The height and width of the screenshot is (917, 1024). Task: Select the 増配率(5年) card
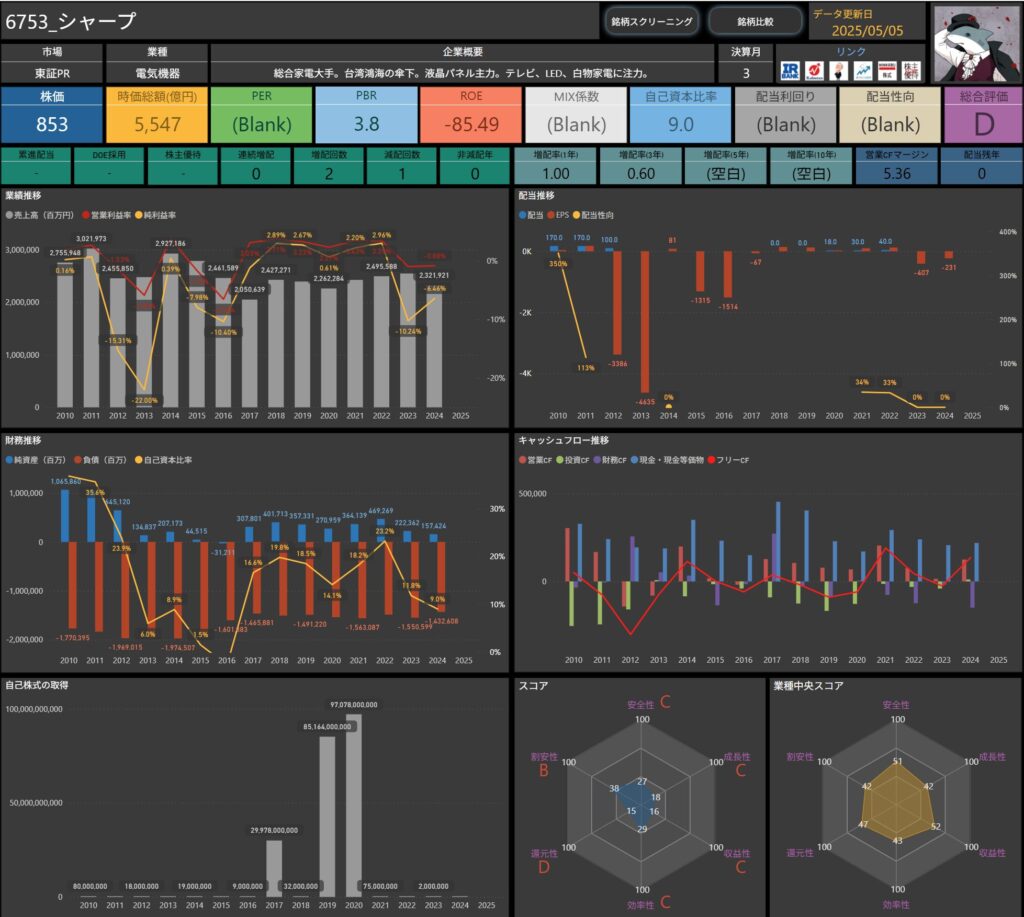click(726, 166)
